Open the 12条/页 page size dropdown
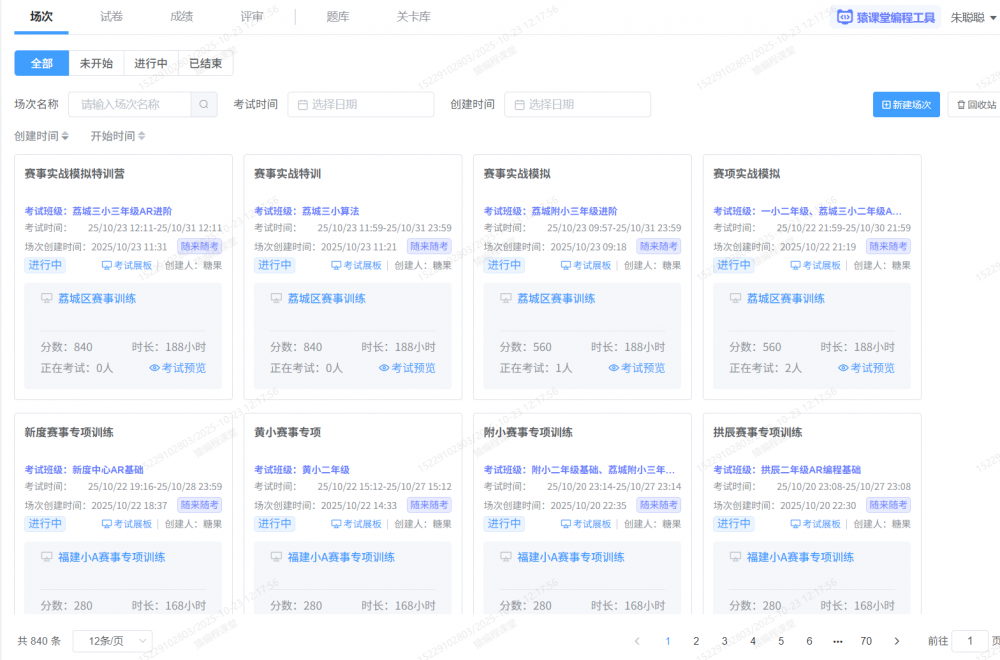The width and height of the screenshot is (1000, 660). [112, 641]
